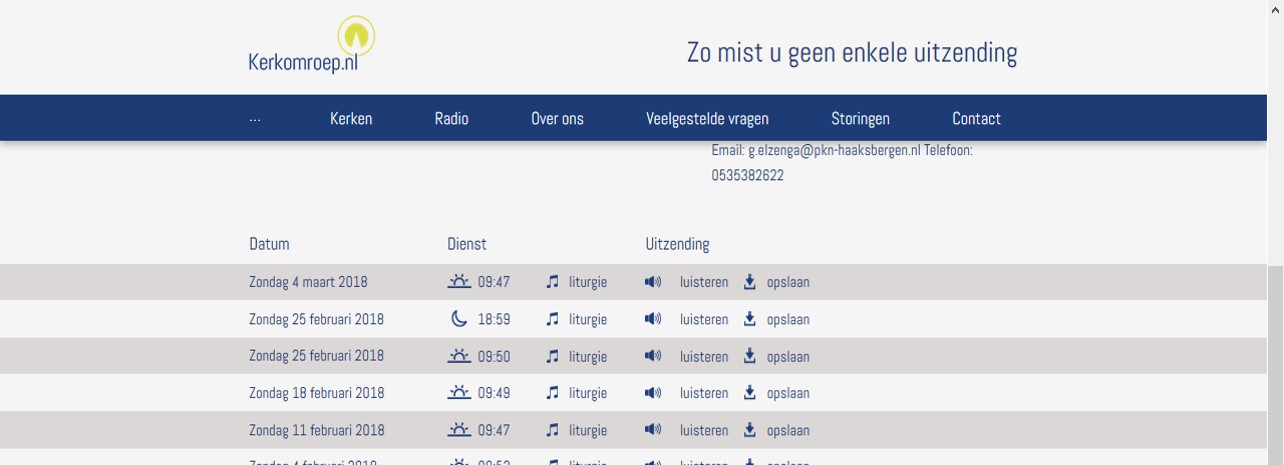Viewport: 1284px width, 465px height.
Task: Go to Veelgestelde vragen page
Action: pos(707,118)
